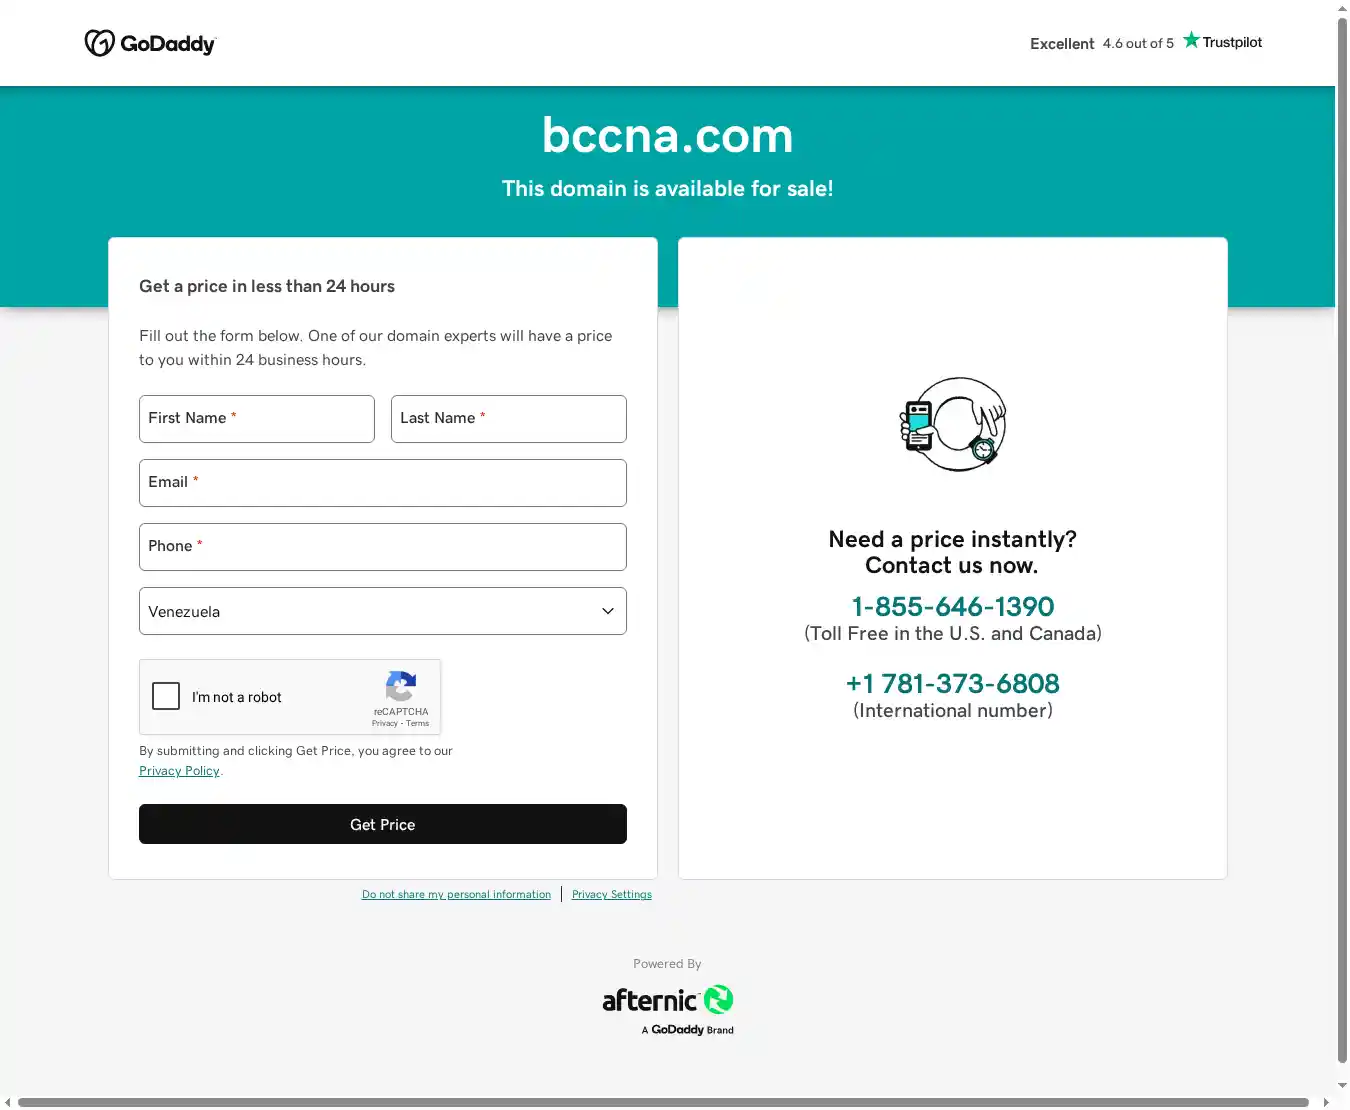Image resolution: width=1350 pixels, height=1110 pixels.
Task: Click the GoDaddy logo
Action: click(x=150, y=43)
